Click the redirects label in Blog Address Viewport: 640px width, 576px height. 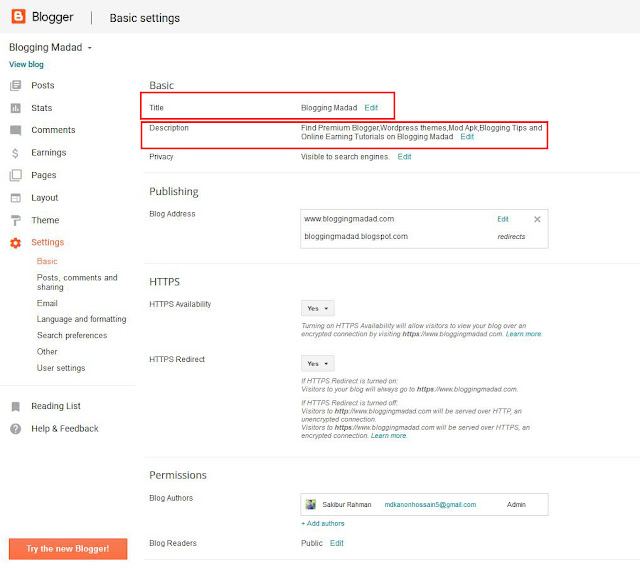point(511,236)
